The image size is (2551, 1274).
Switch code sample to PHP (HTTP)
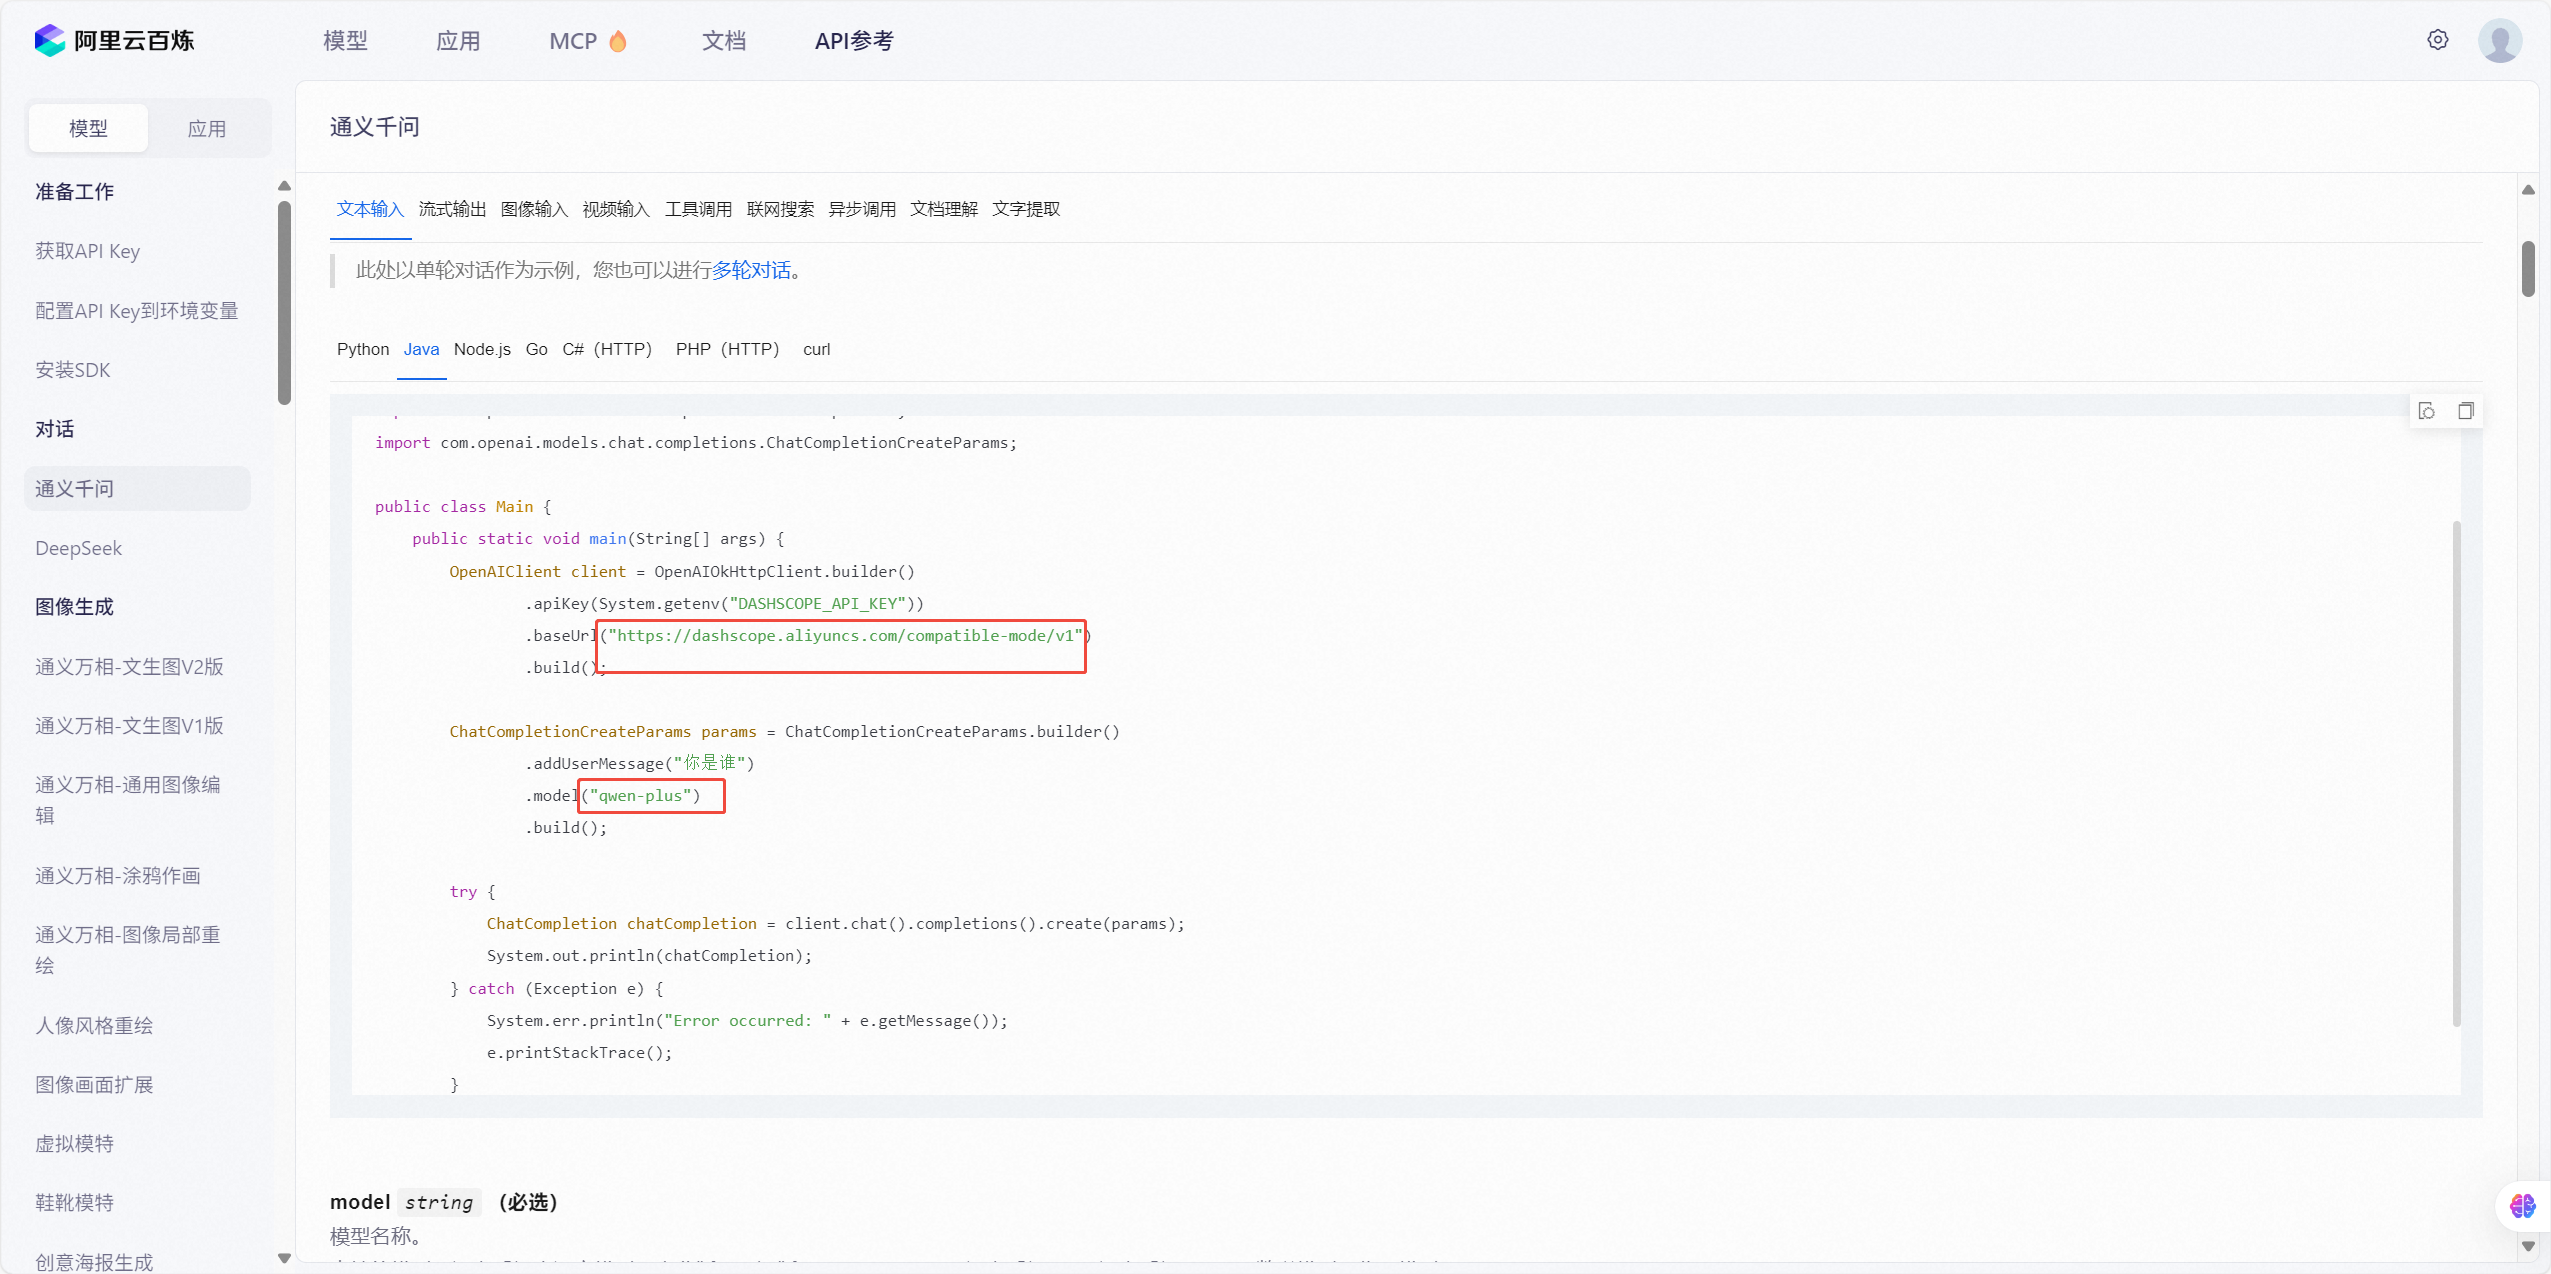pyautogui.click(x=727, y=349)
